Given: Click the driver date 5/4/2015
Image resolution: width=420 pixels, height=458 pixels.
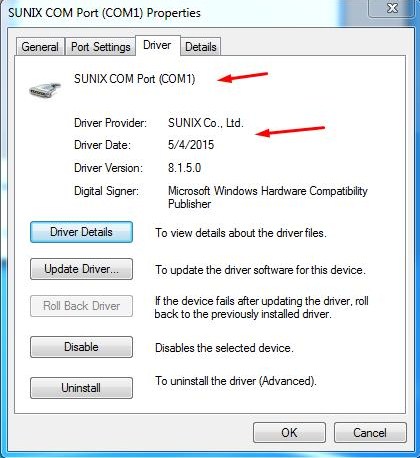Looking at the screenshot, I should (x=191, y=145).
